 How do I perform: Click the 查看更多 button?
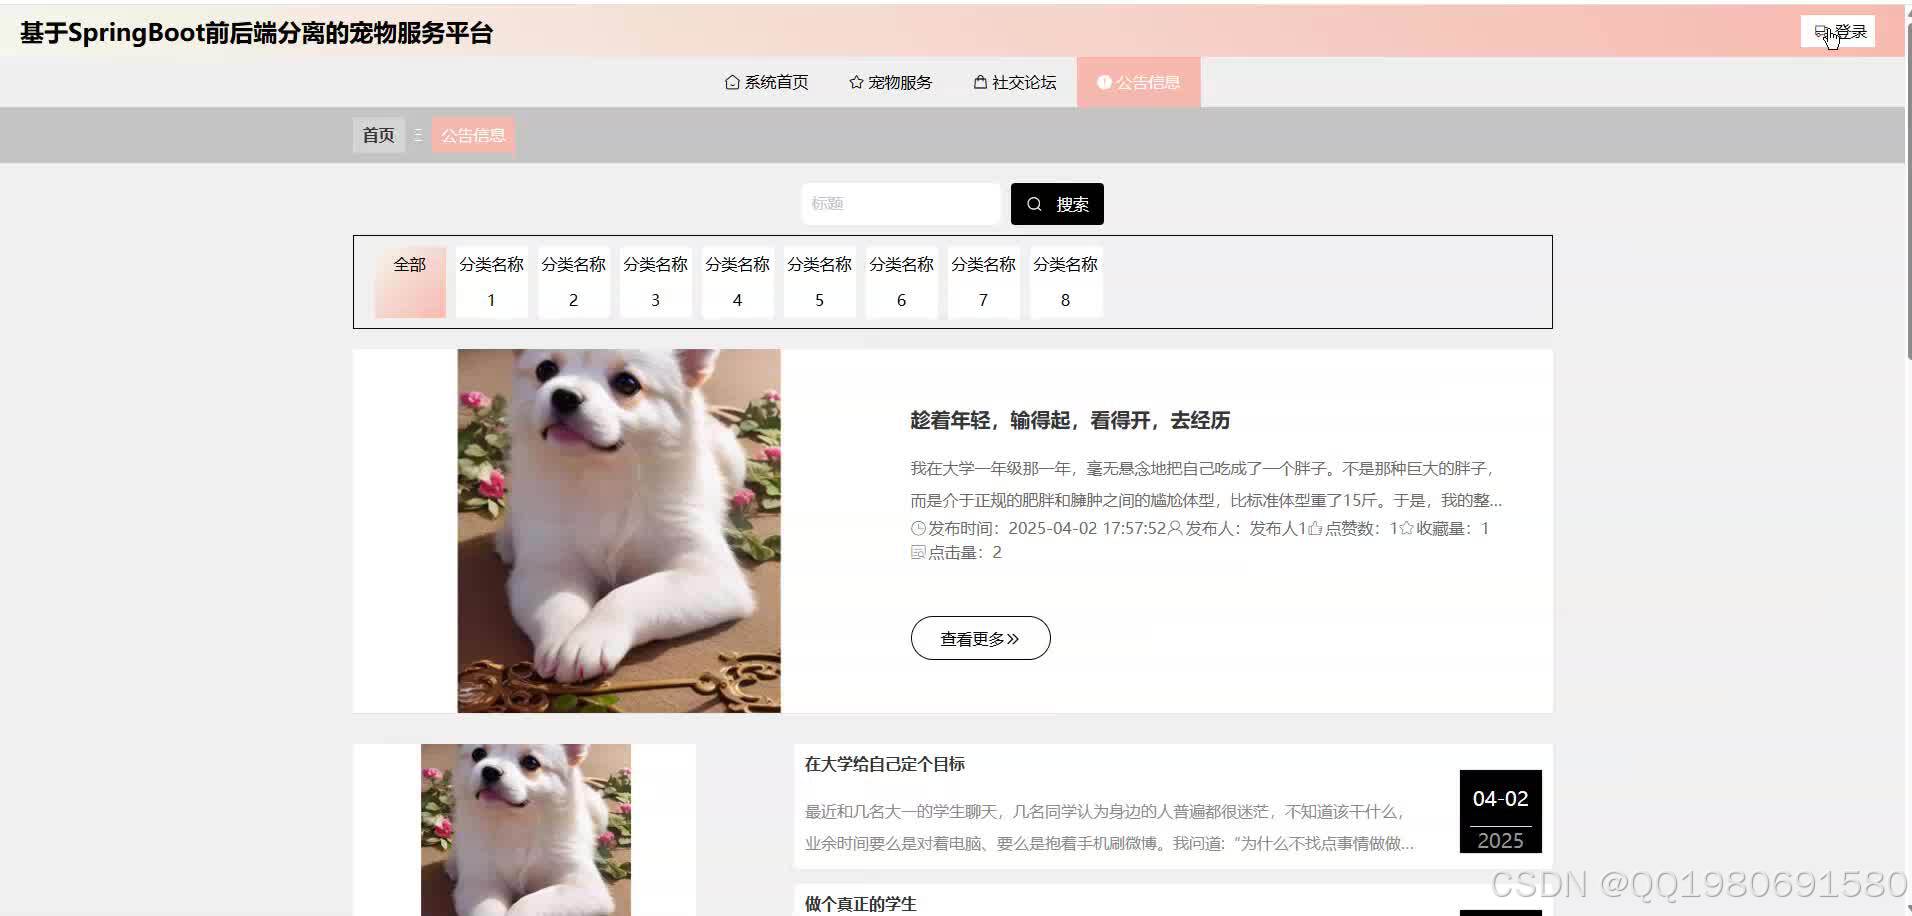click(x=980, y=637)
